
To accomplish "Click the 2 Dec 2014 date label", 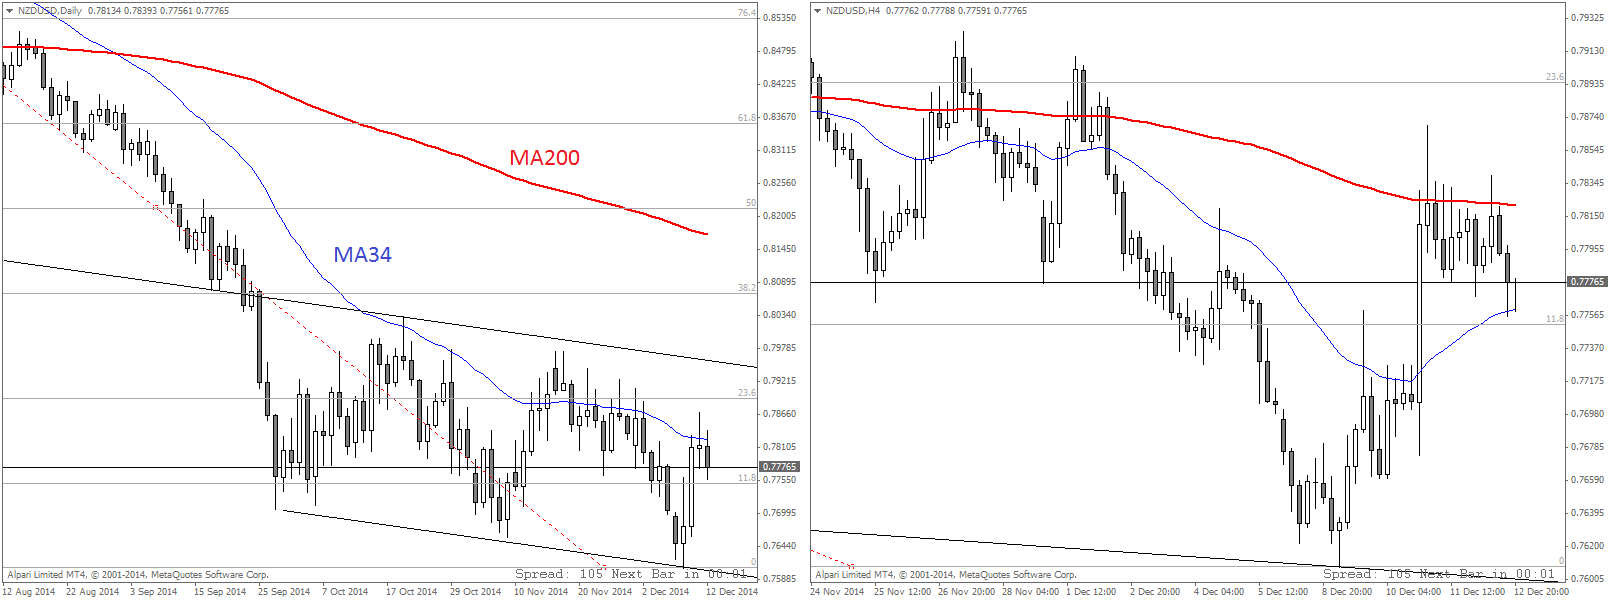I will click(665, 592).
